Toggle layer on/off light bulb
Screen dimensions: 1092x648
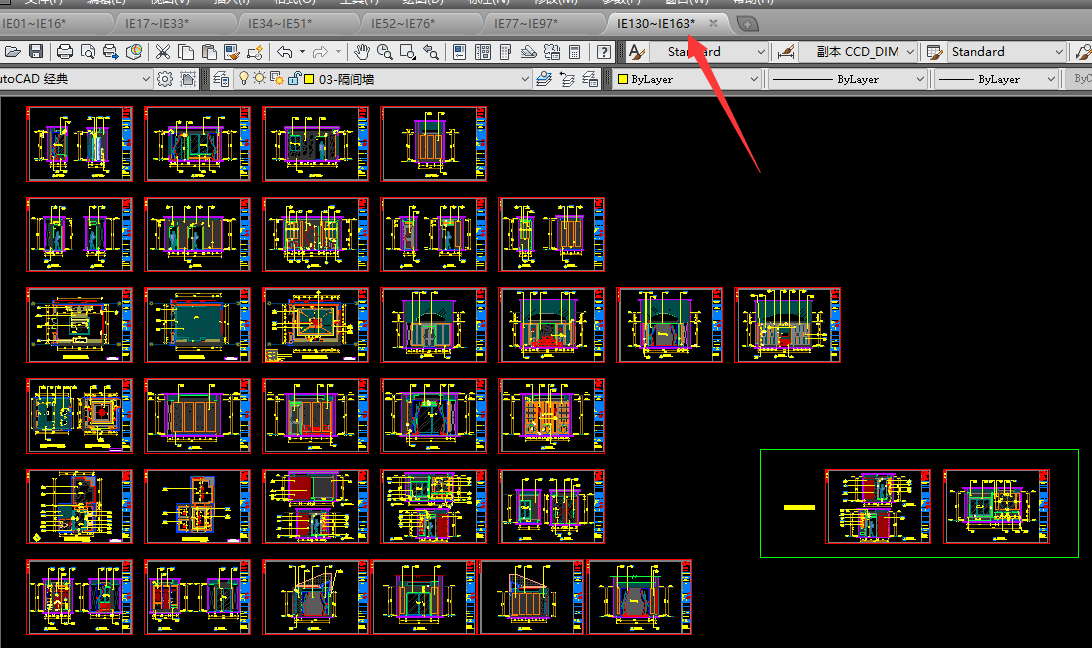pos(244,79)
